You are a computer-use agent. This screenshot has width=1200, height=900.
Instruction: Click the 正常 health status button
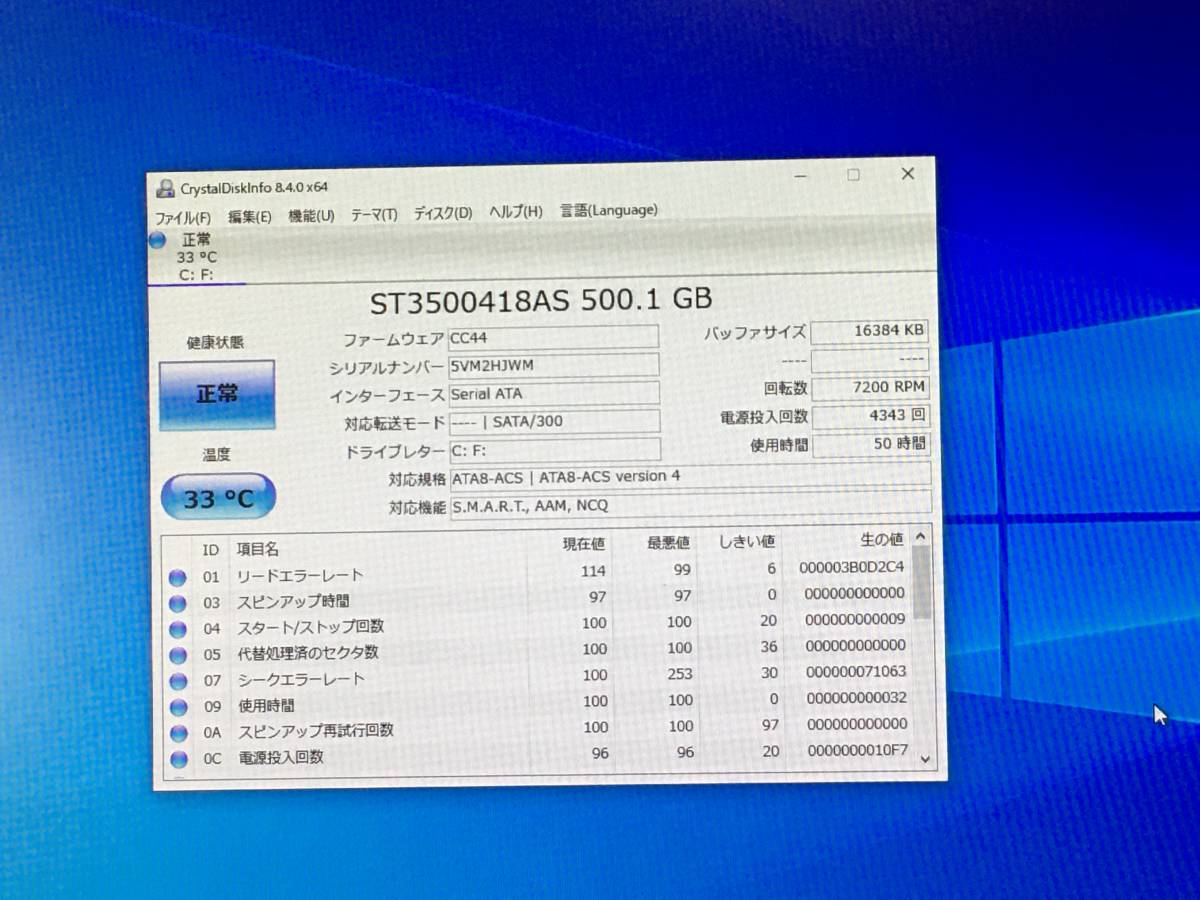(x=216, y=393)
